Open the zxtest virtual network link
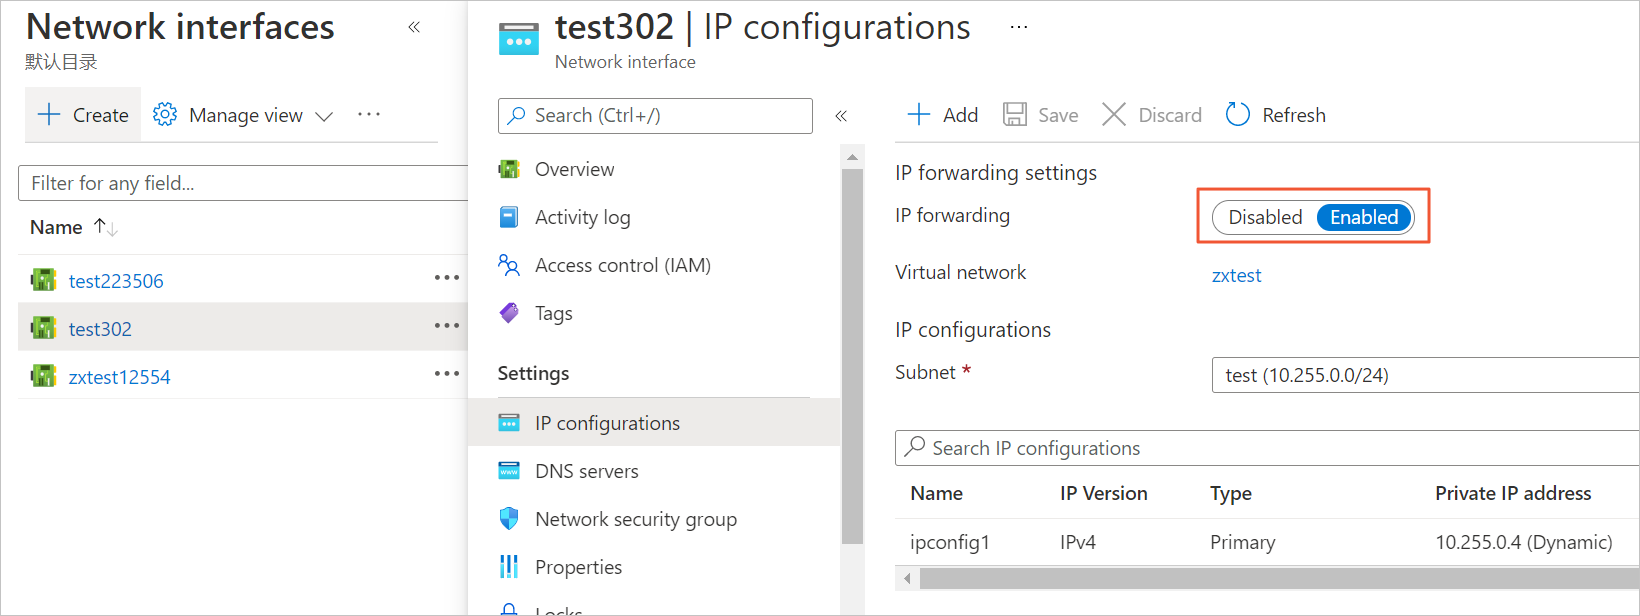The height and width of the screenshot is (616, 1640). click(1236, 275)
